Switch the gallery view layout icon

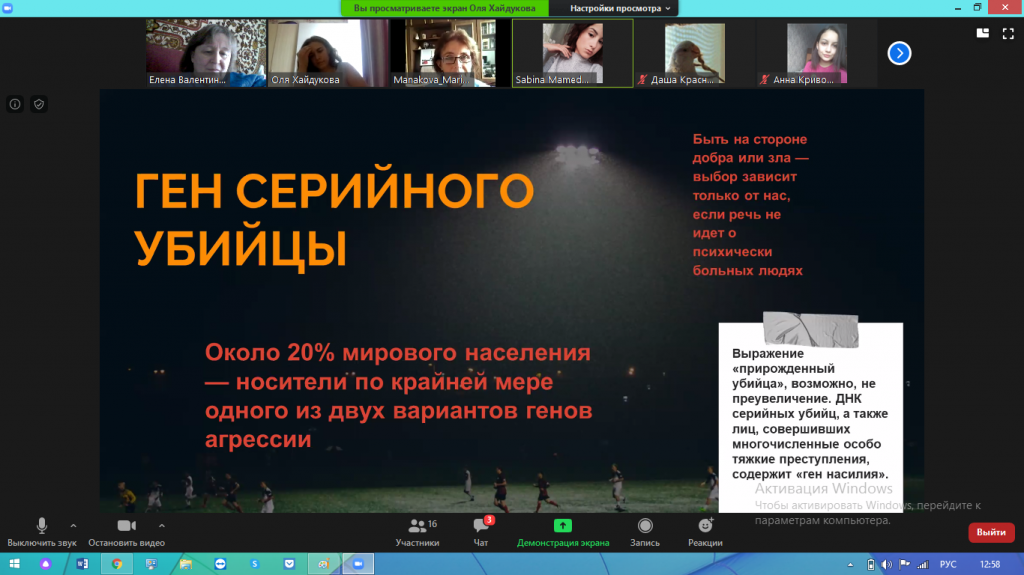[982, 32]
